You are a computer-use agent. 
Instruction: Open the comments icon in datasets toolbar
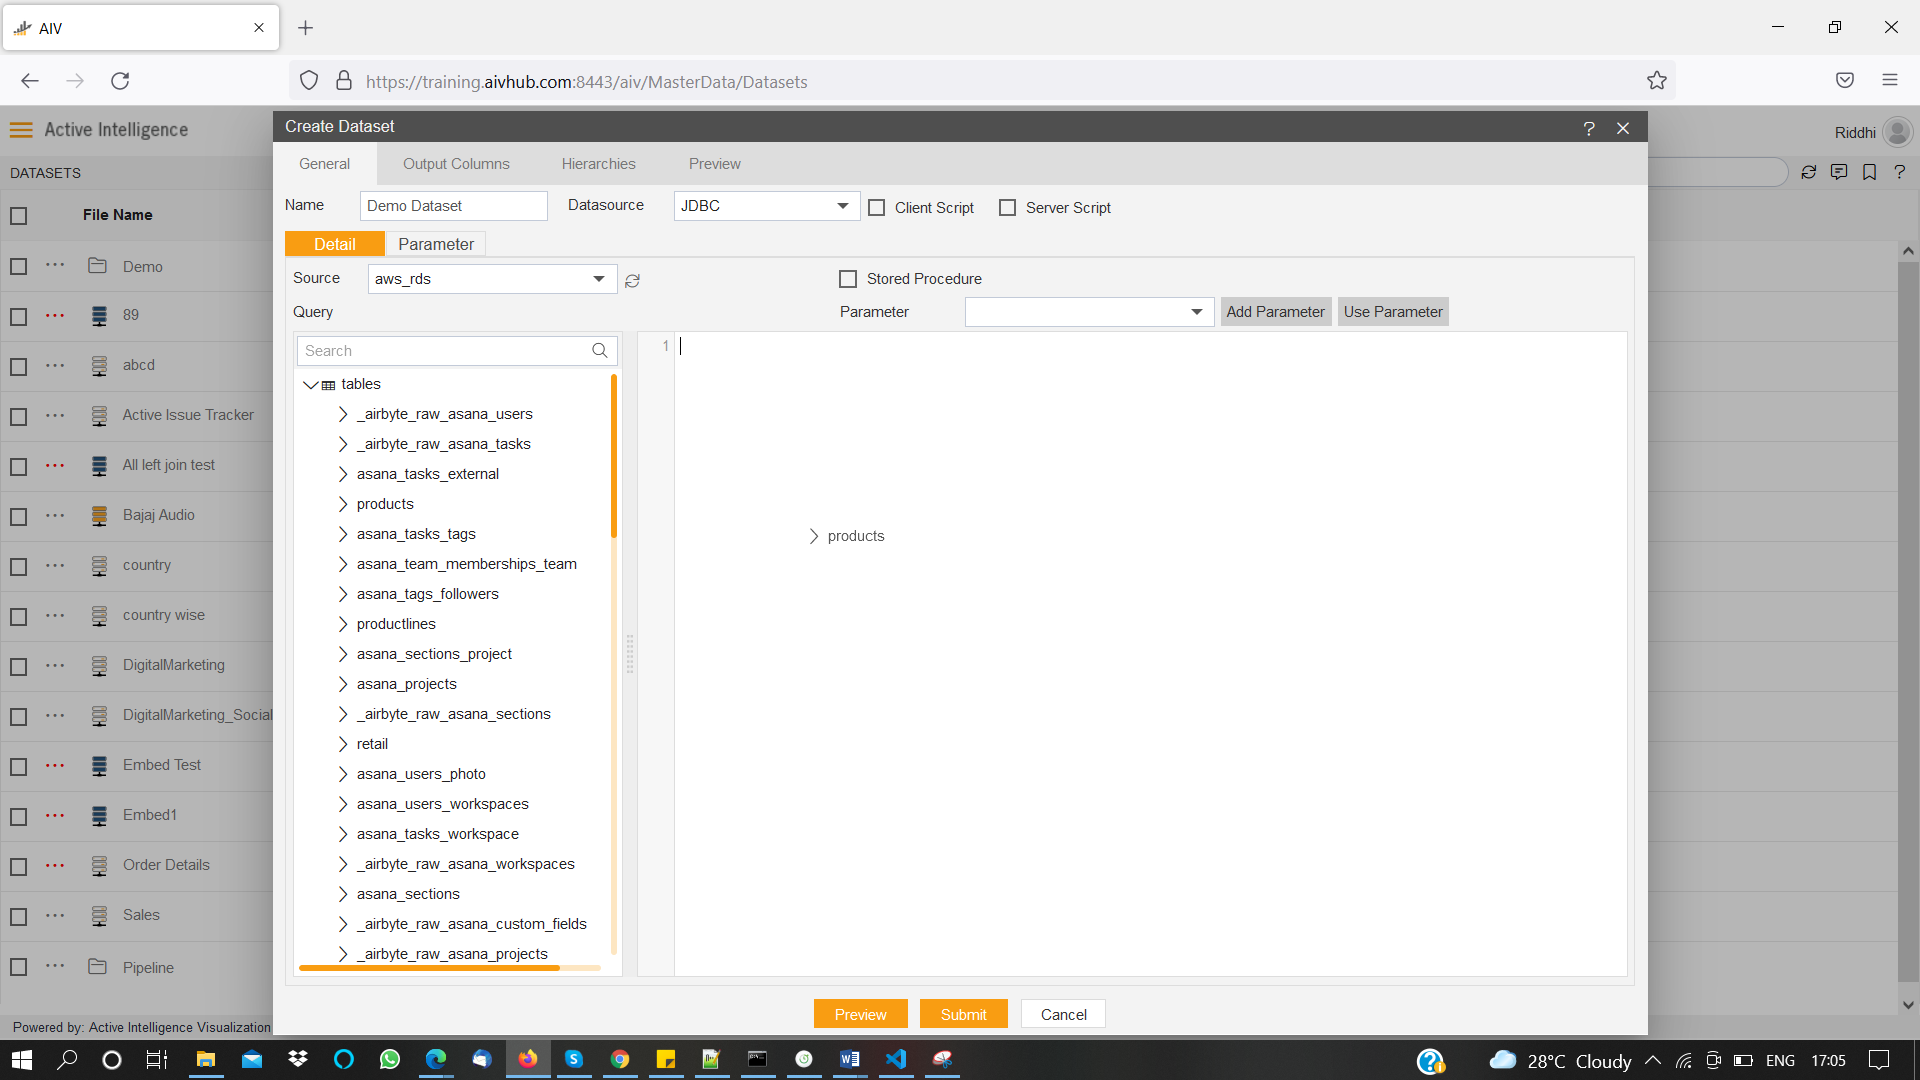click(x=1839, y=172)
